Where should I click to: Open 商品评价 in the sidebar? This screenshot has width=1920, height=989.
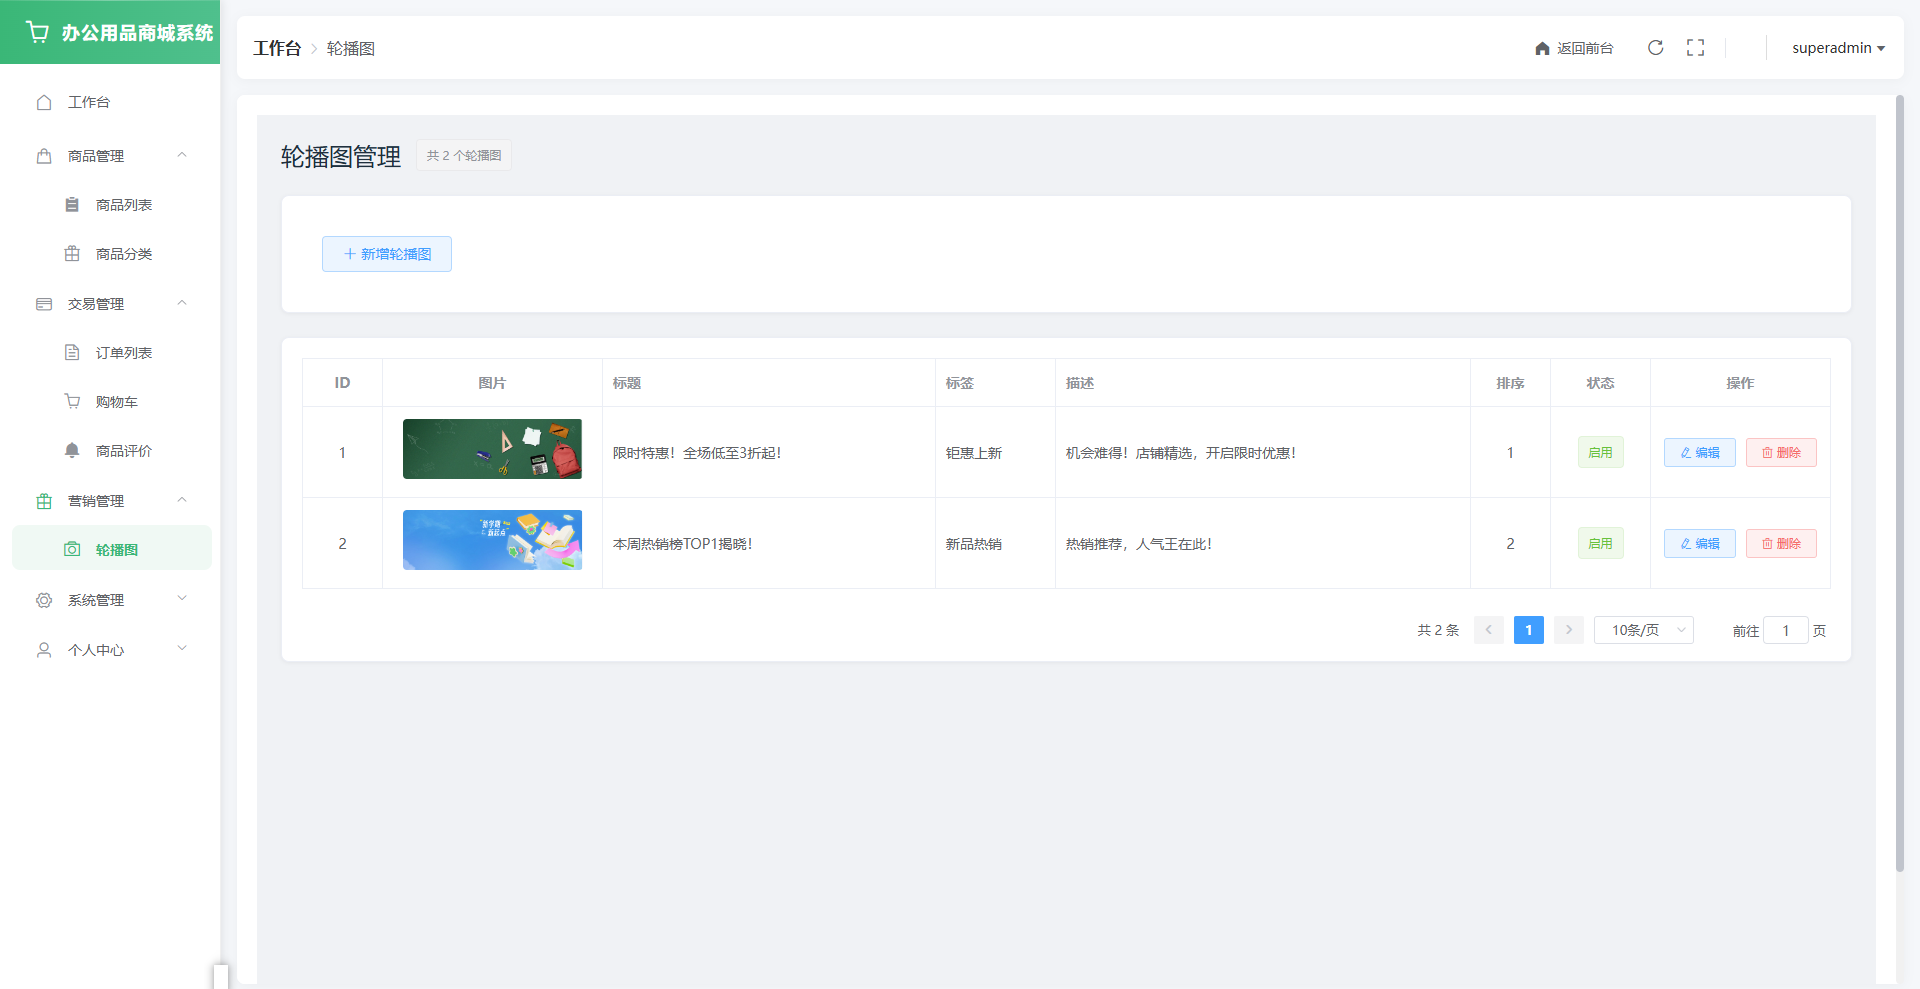coord(123,451)
